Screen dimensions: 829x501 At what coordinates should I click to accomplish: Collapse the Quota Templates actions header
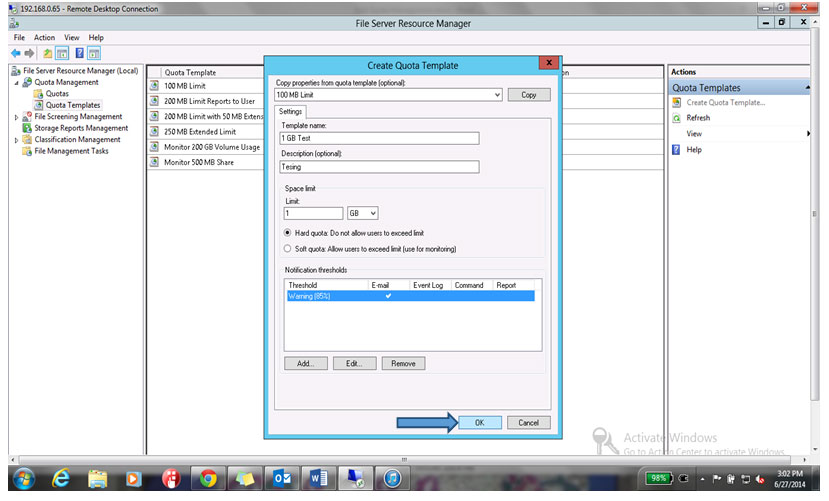click(x=807, y=88)
